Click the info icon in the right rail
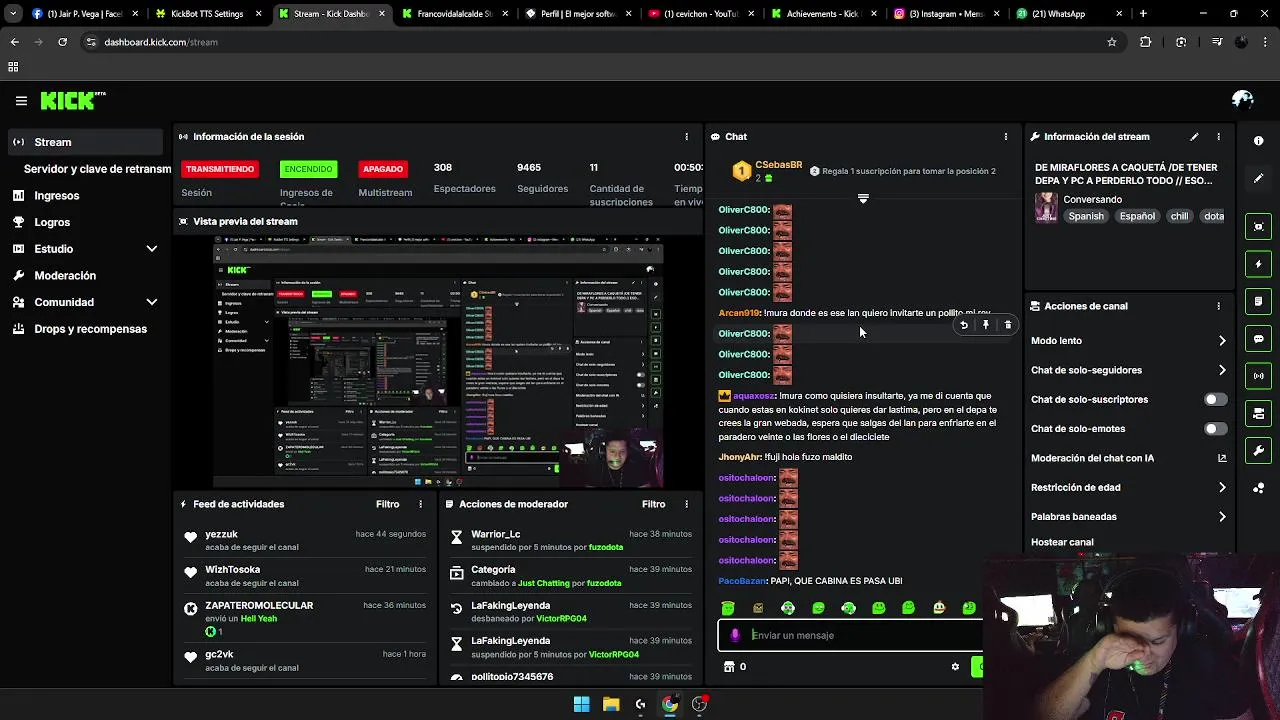Viewport: 1280px width, 720px height. point(1259,141)
